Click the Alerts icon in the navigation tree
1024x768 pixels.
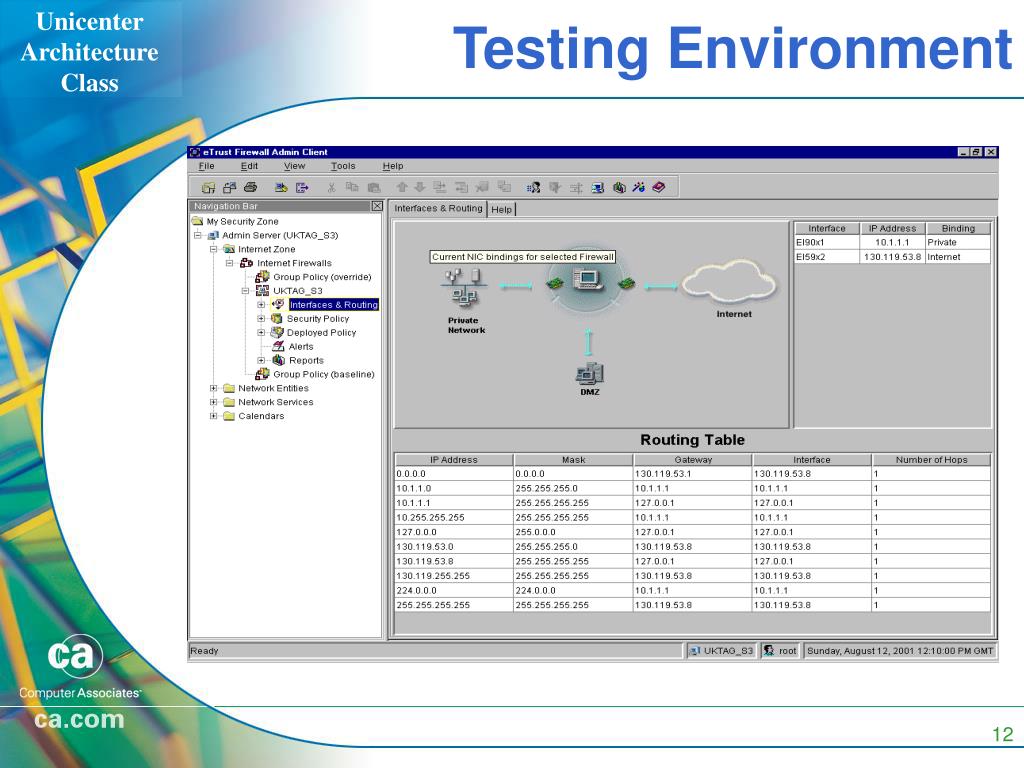[278, 346]
